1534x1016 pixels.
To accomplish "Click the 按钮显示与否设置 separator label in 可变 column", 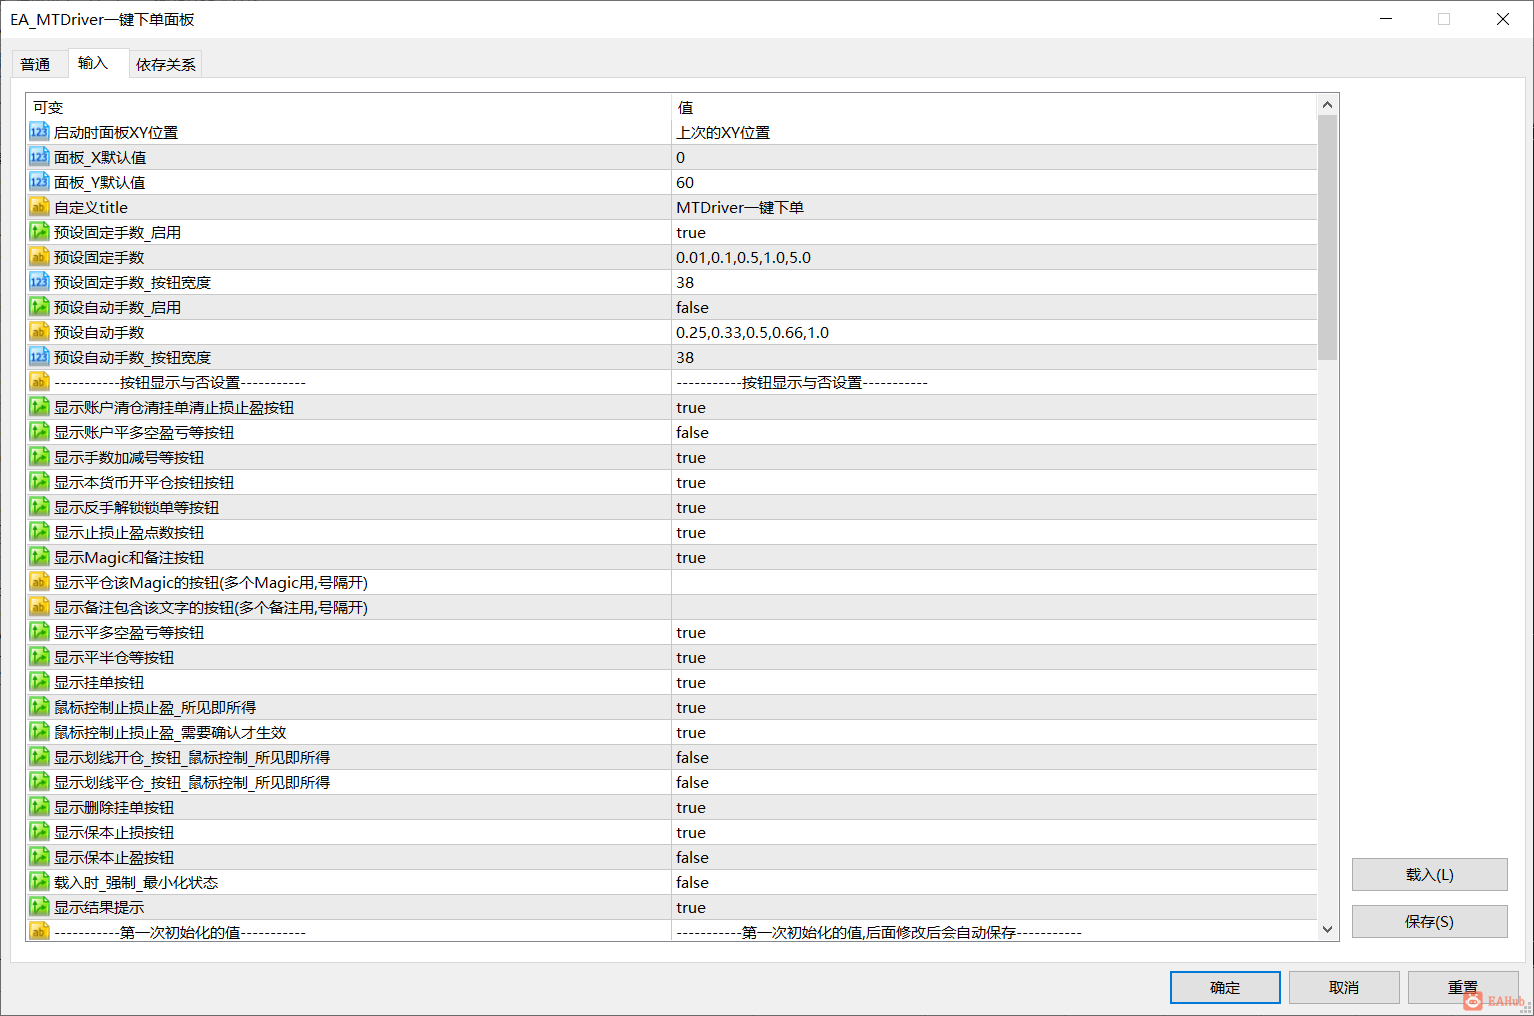I will (x=180, y=382).
